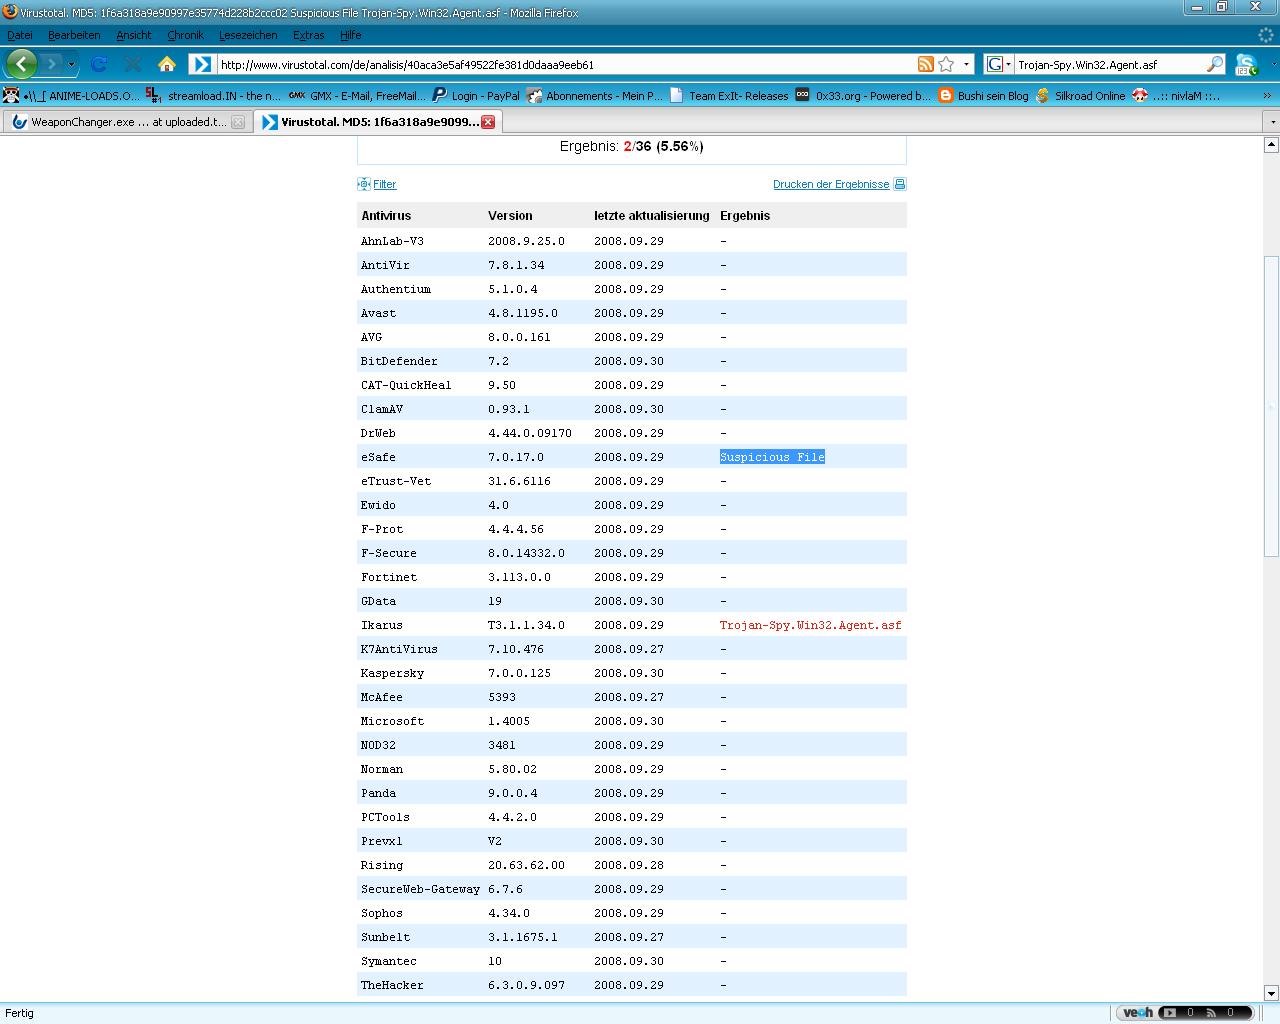Image resolution: width=1280 pixels, height=1024 pixels.
Task: Click the Filter link above results
Action: point(384,184)
